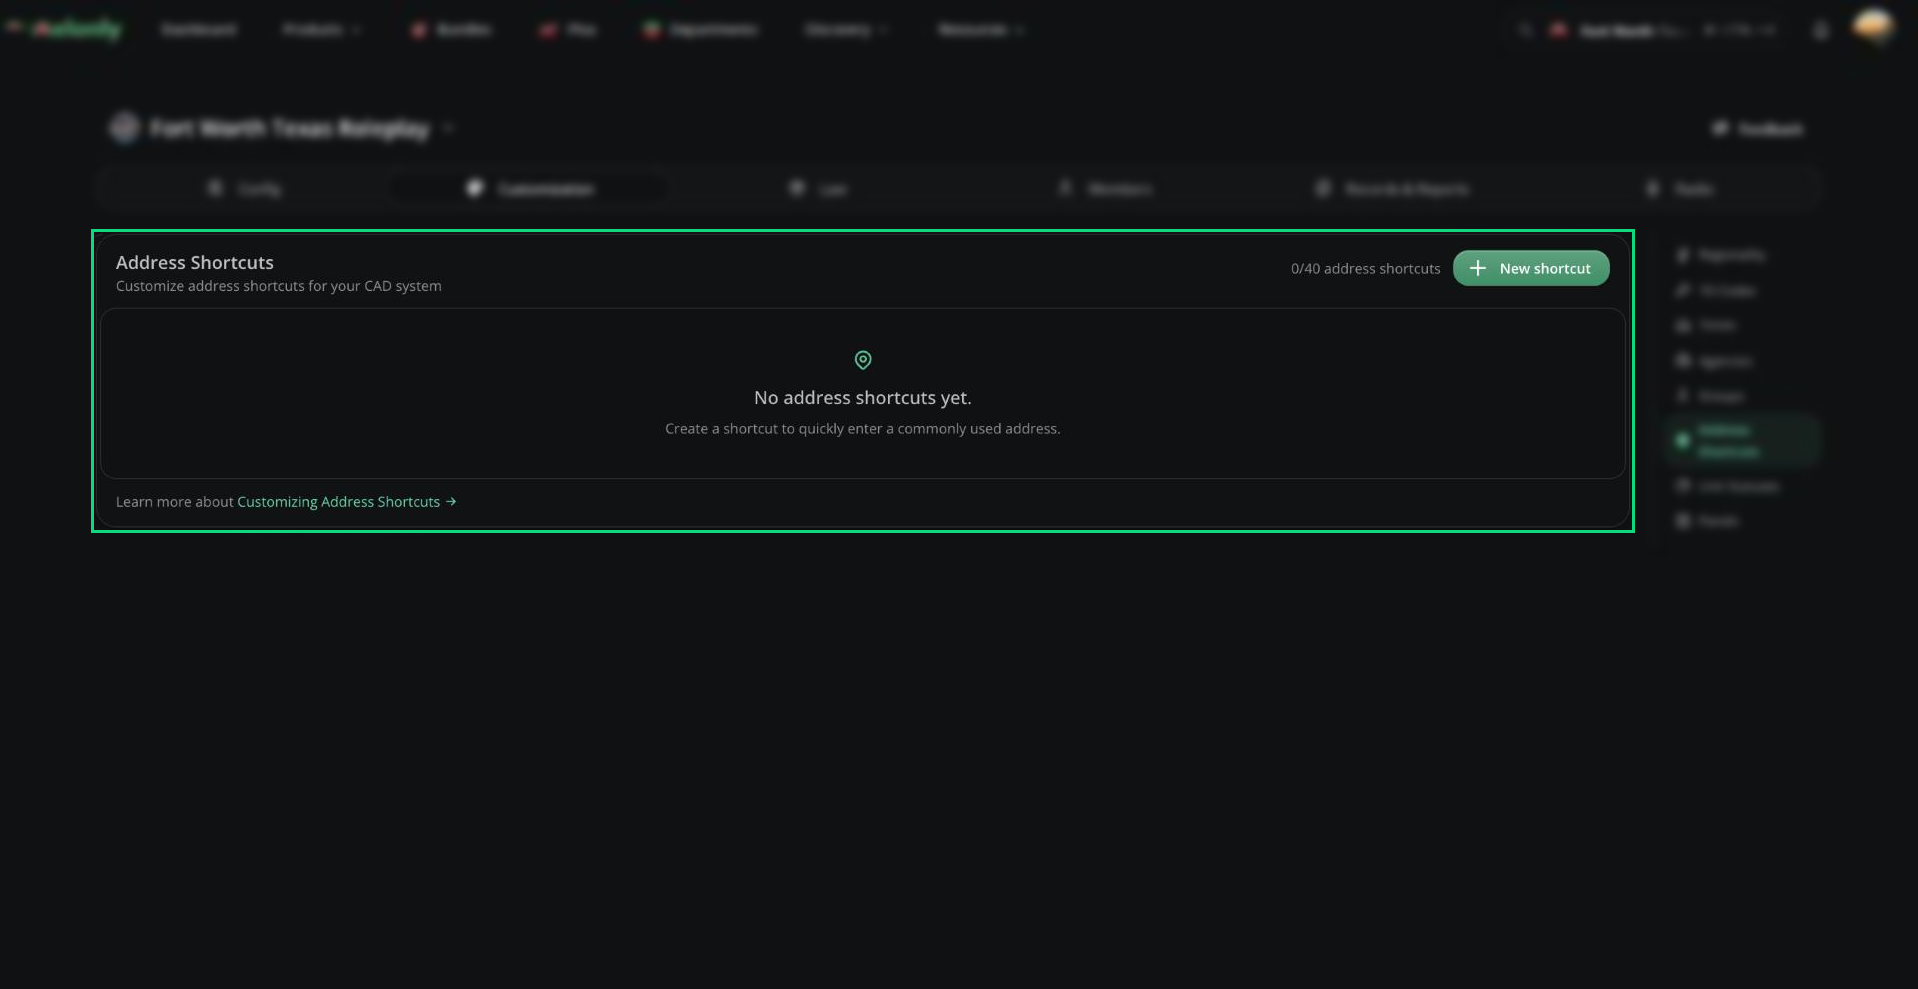Click the search icon in top bar

pos(1525,30)
